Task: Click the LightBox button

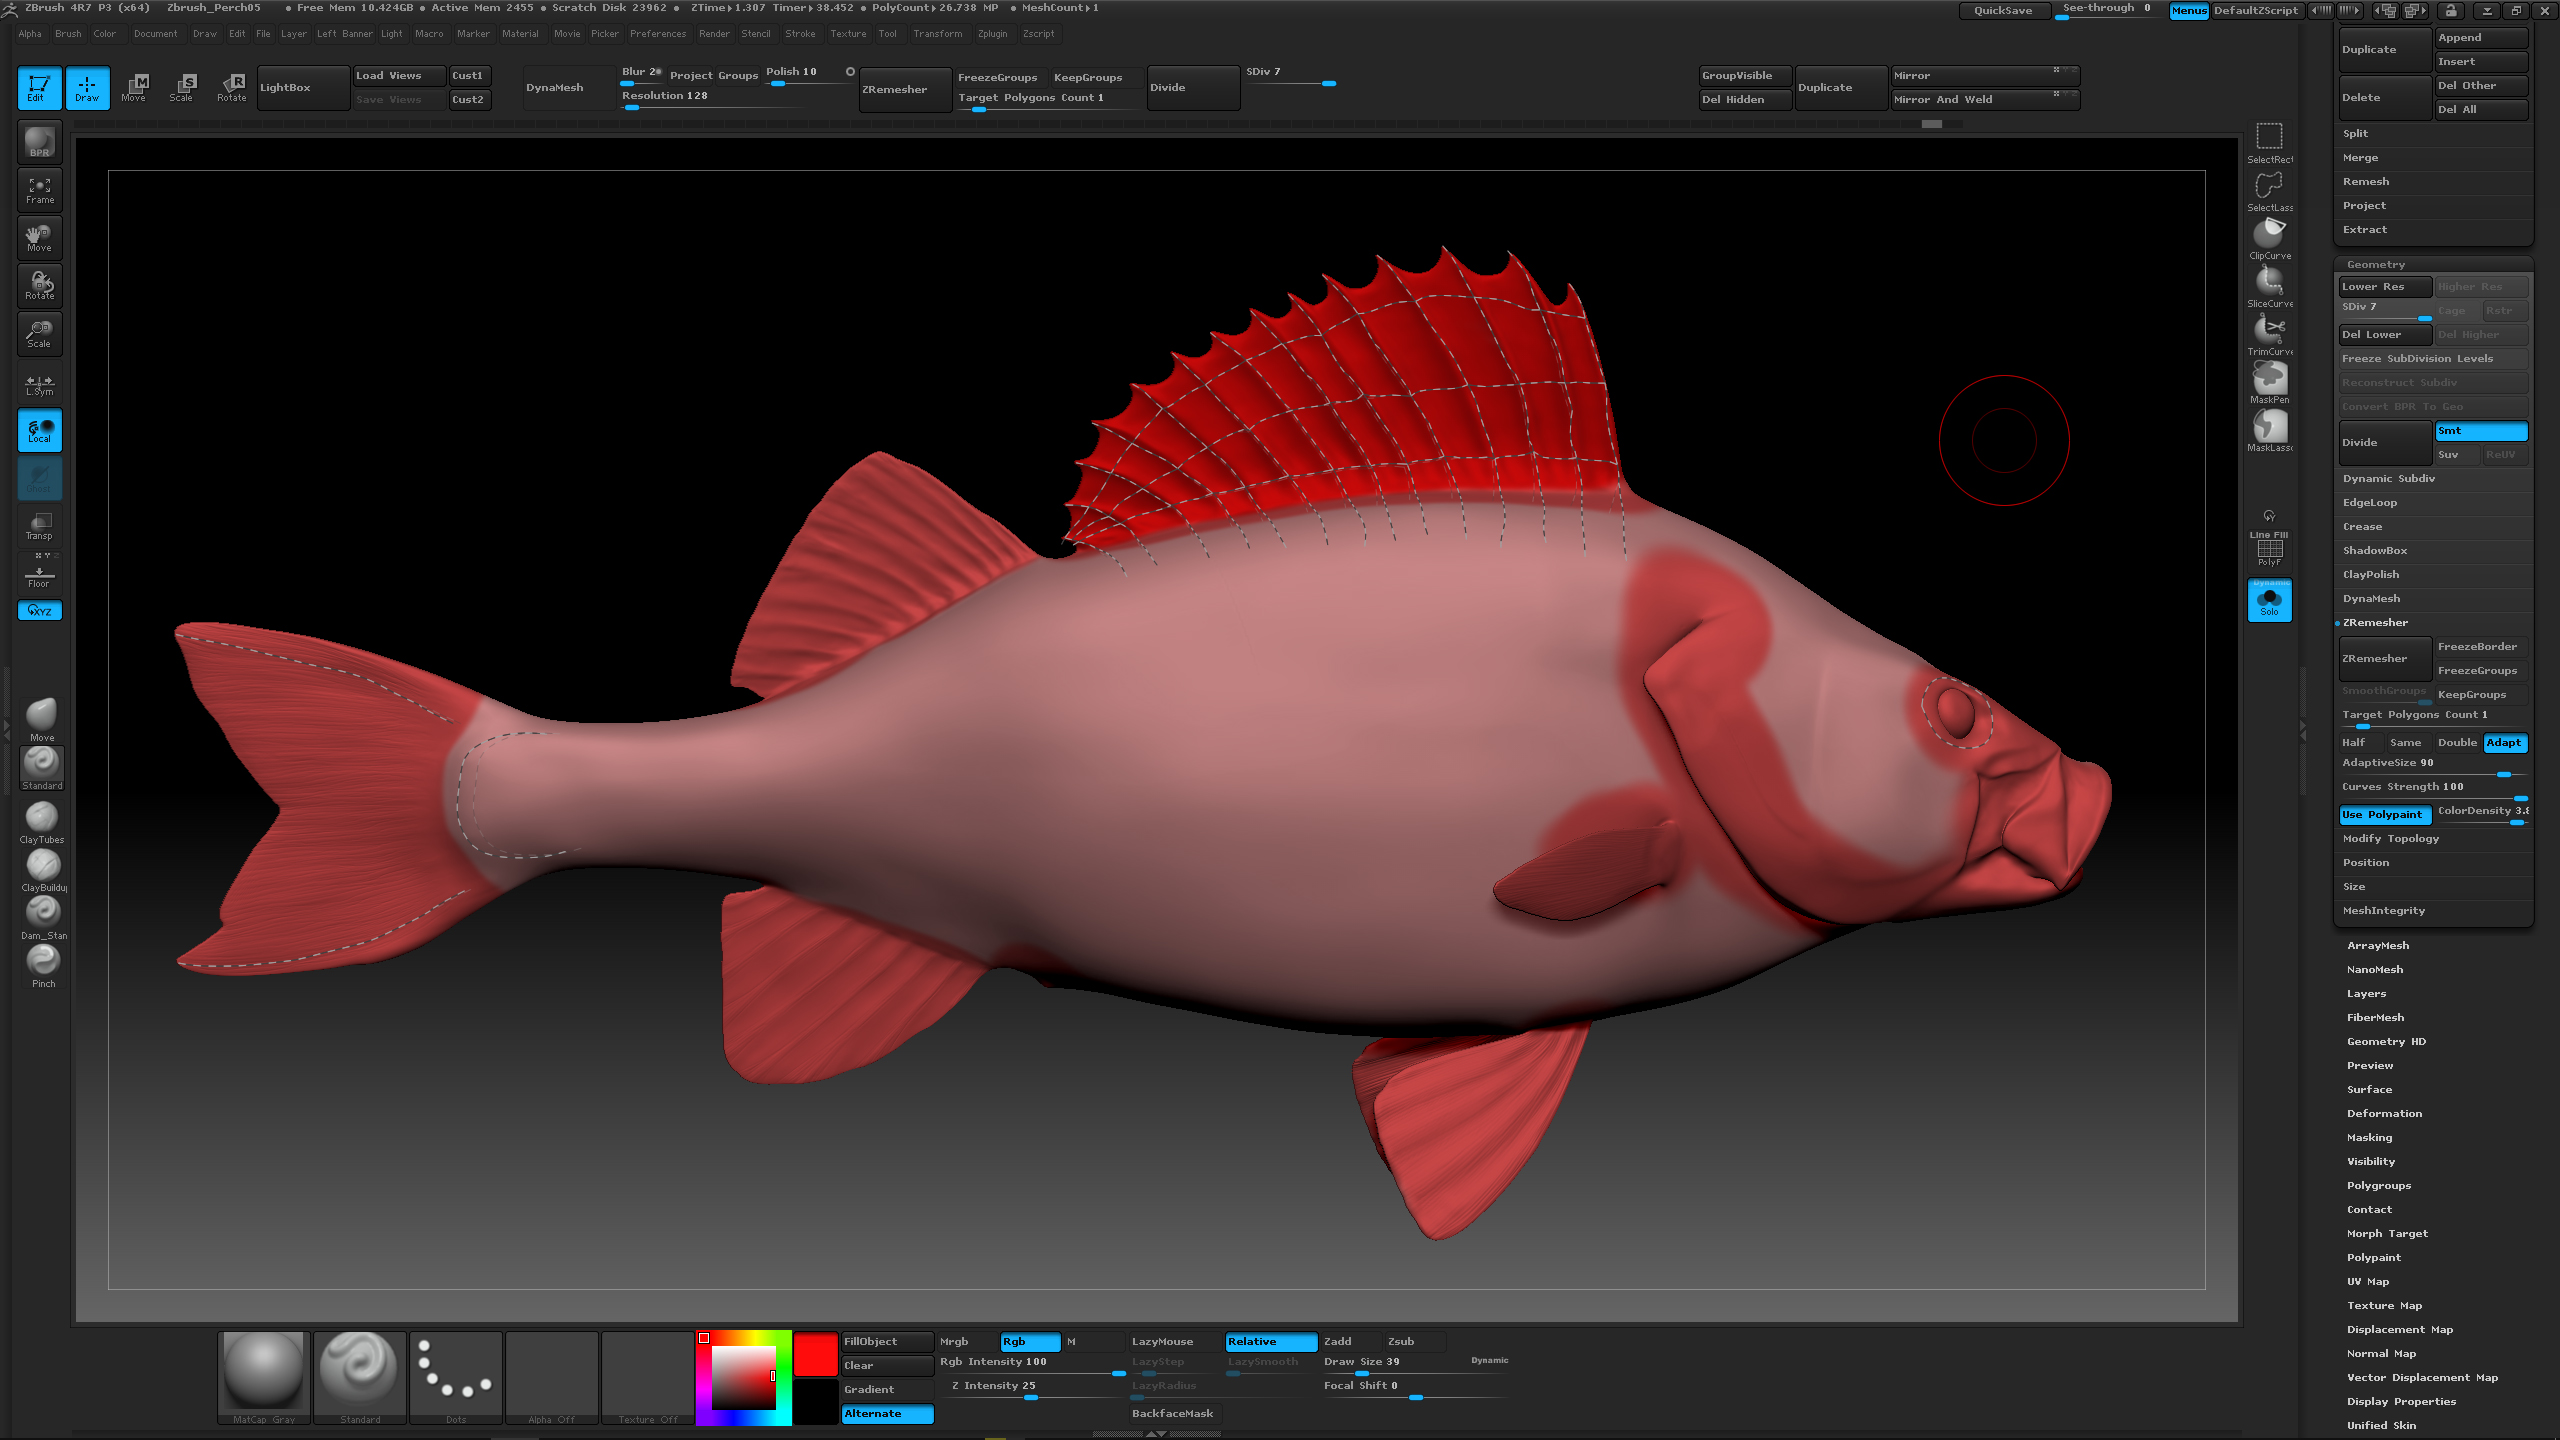Action: [x=303, y=88]
